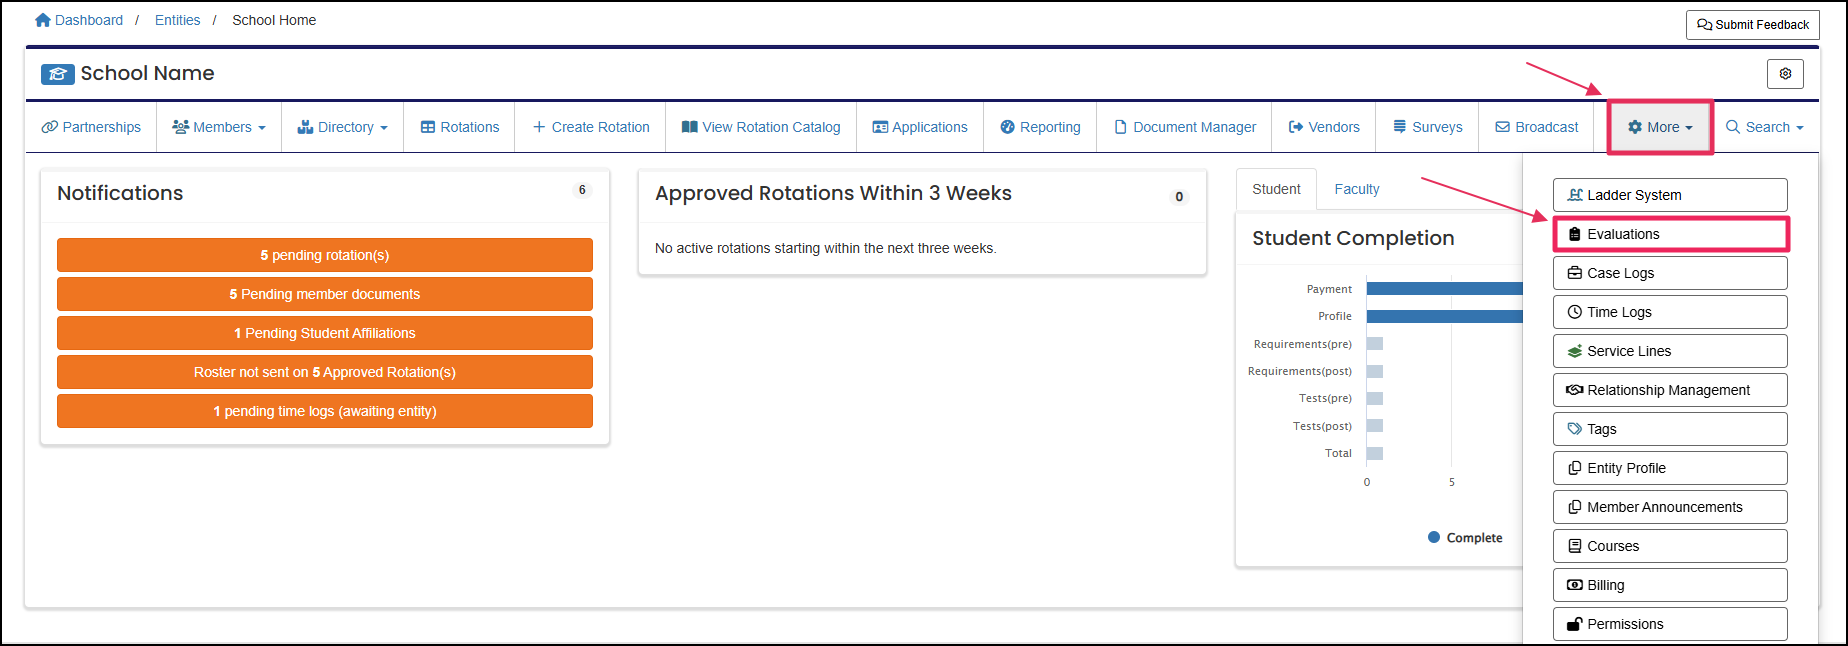Image resolution: width=1848 pixels, height=646 pixels.
Task: Open the settings gear button beside School Name
Action: [x=1785, y=74]
